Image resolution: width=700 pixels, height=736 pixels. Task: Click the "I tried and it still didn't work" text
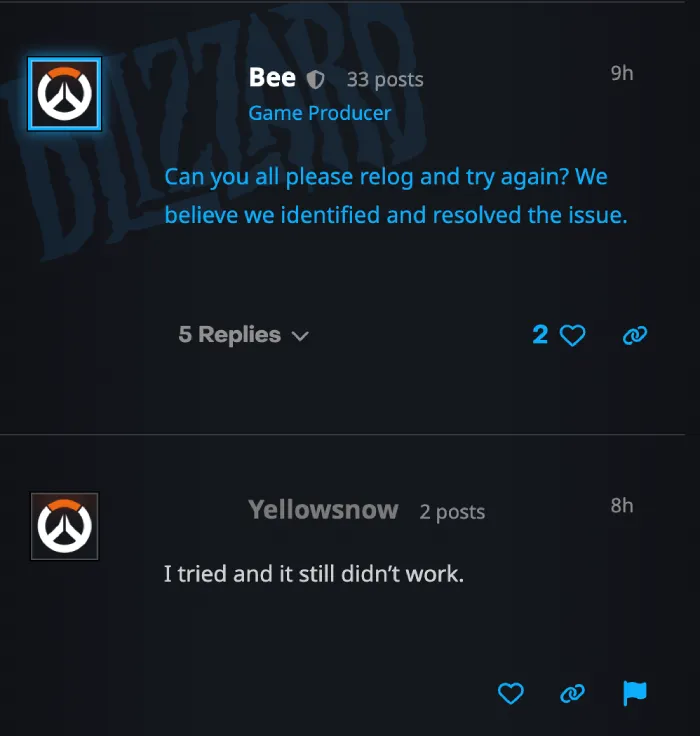pyautogui.click(x=314, y=574)
